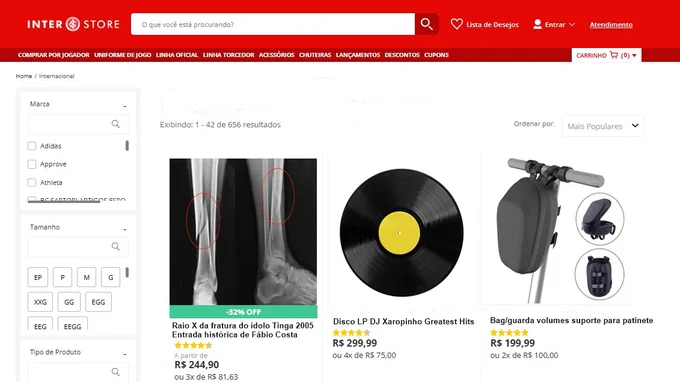This screenshot has width=680, height=382.
Task: Enable the Approve brand checkbox
Action: [32, 164]
